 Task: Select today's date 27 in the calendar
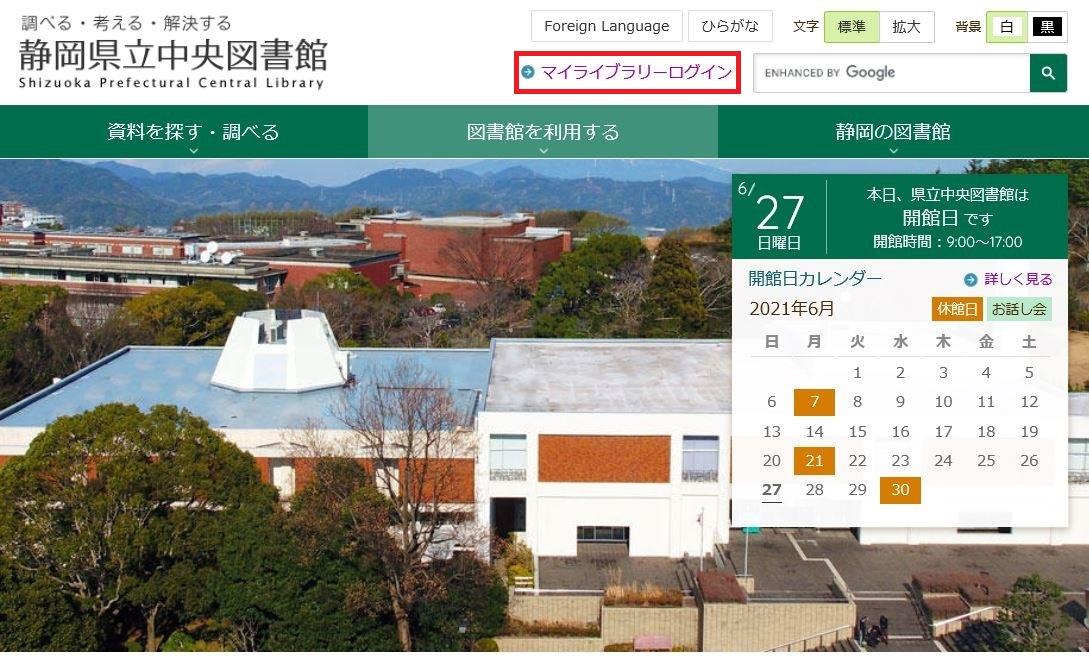(x=772, y=490)
